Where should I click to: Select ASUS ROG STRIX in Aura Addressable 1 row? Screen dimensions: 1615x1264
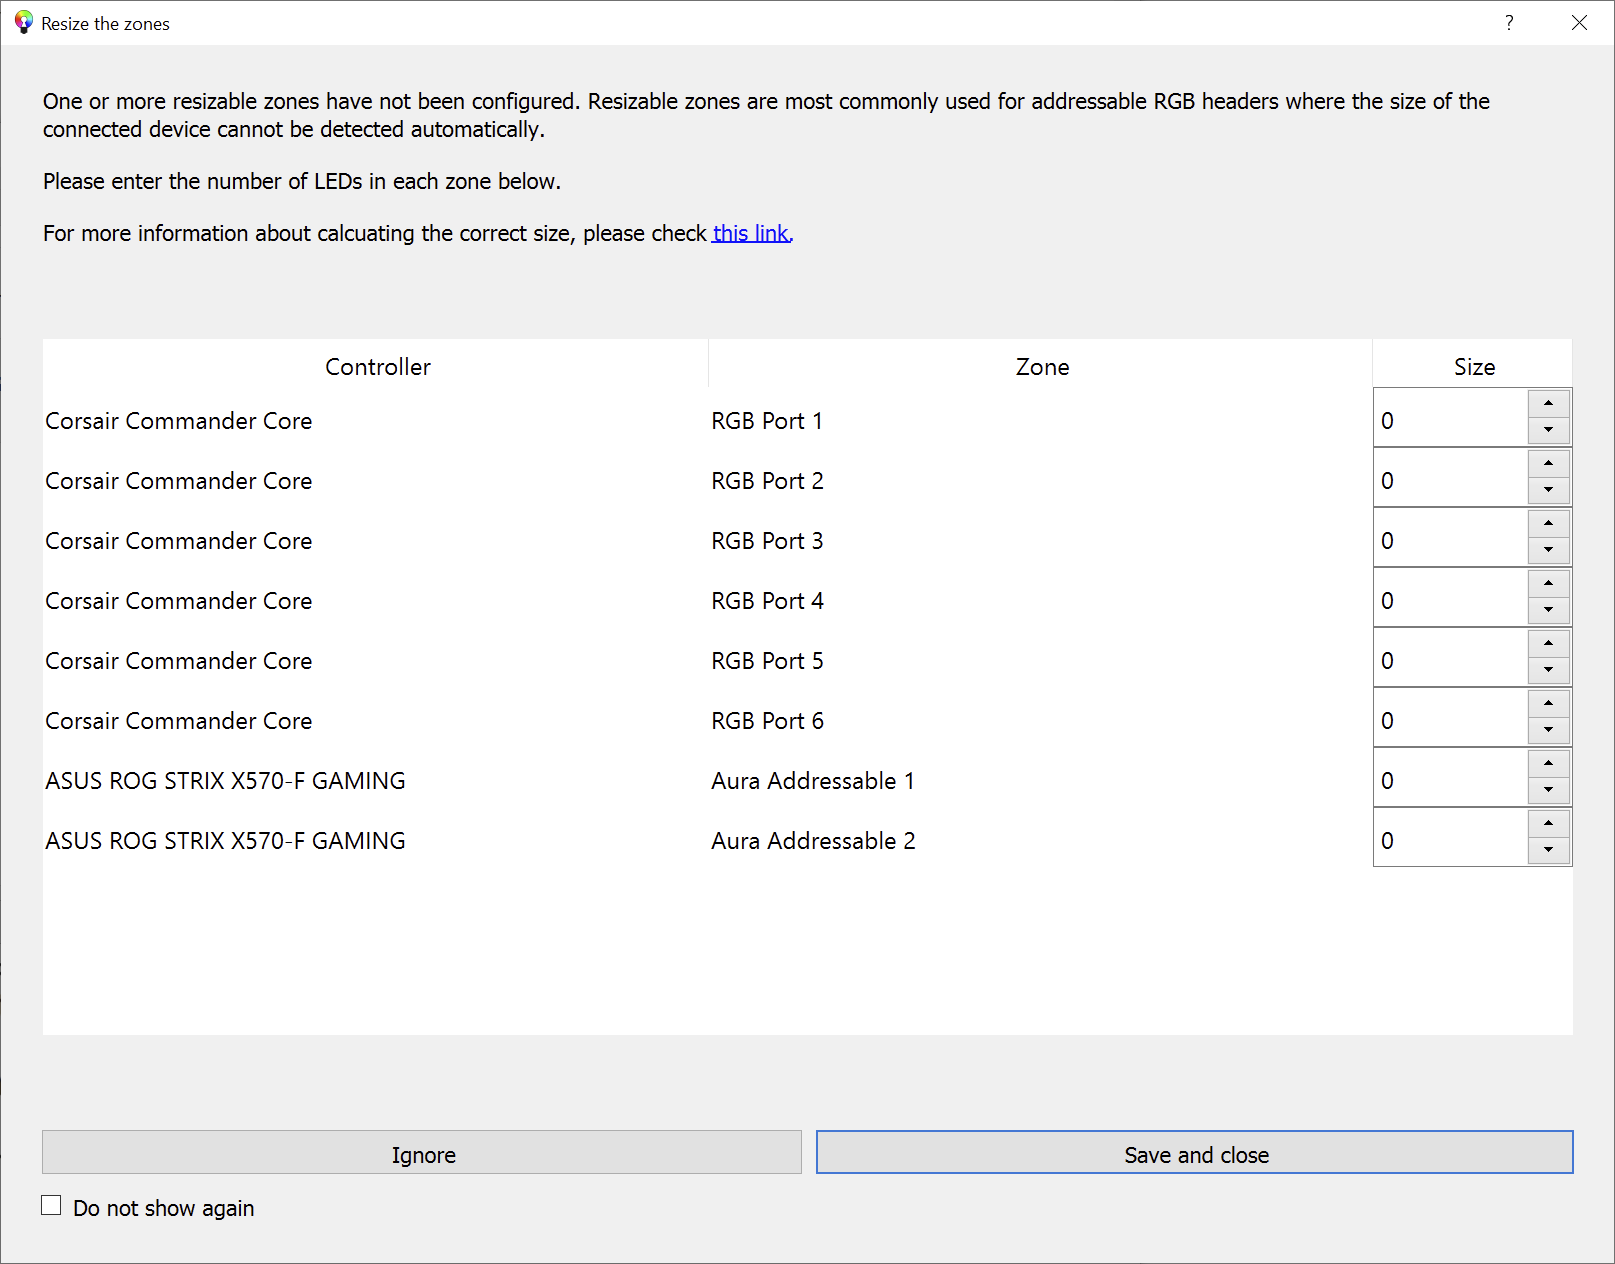[x=376, y=778]
